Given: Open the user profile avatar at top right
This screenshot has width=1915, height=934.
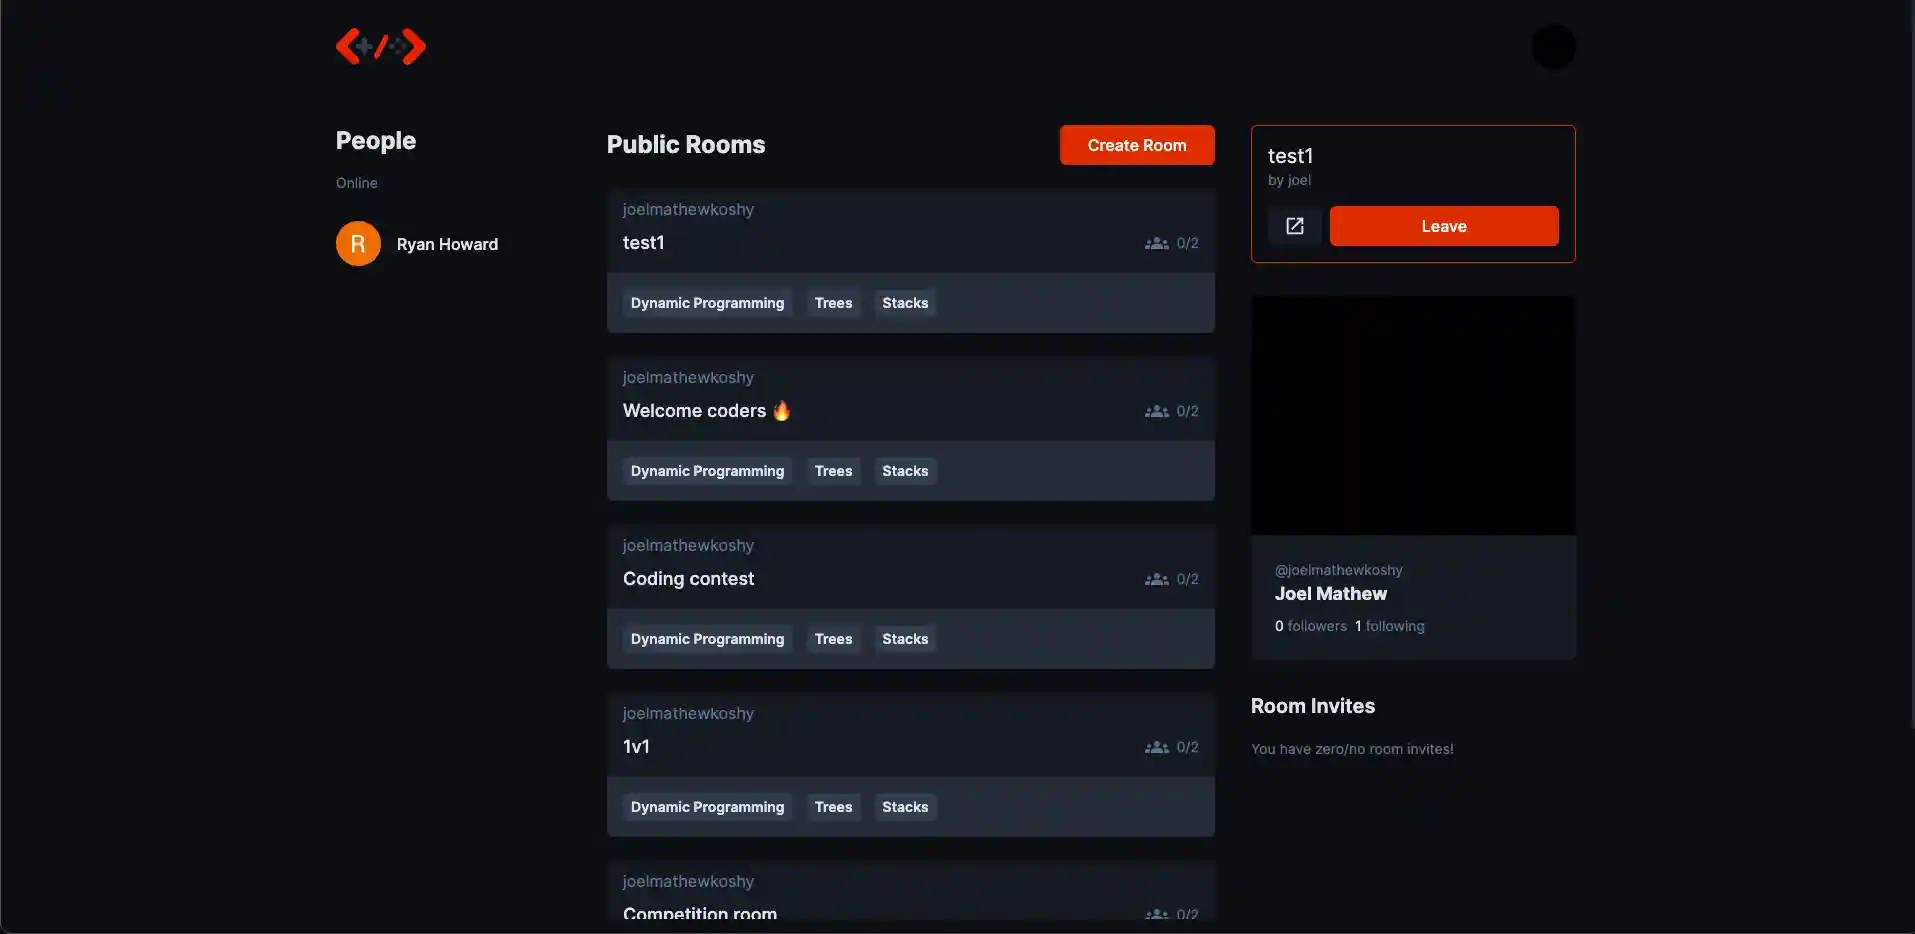Looking at the screenshot, I should tap(1552, 47).
